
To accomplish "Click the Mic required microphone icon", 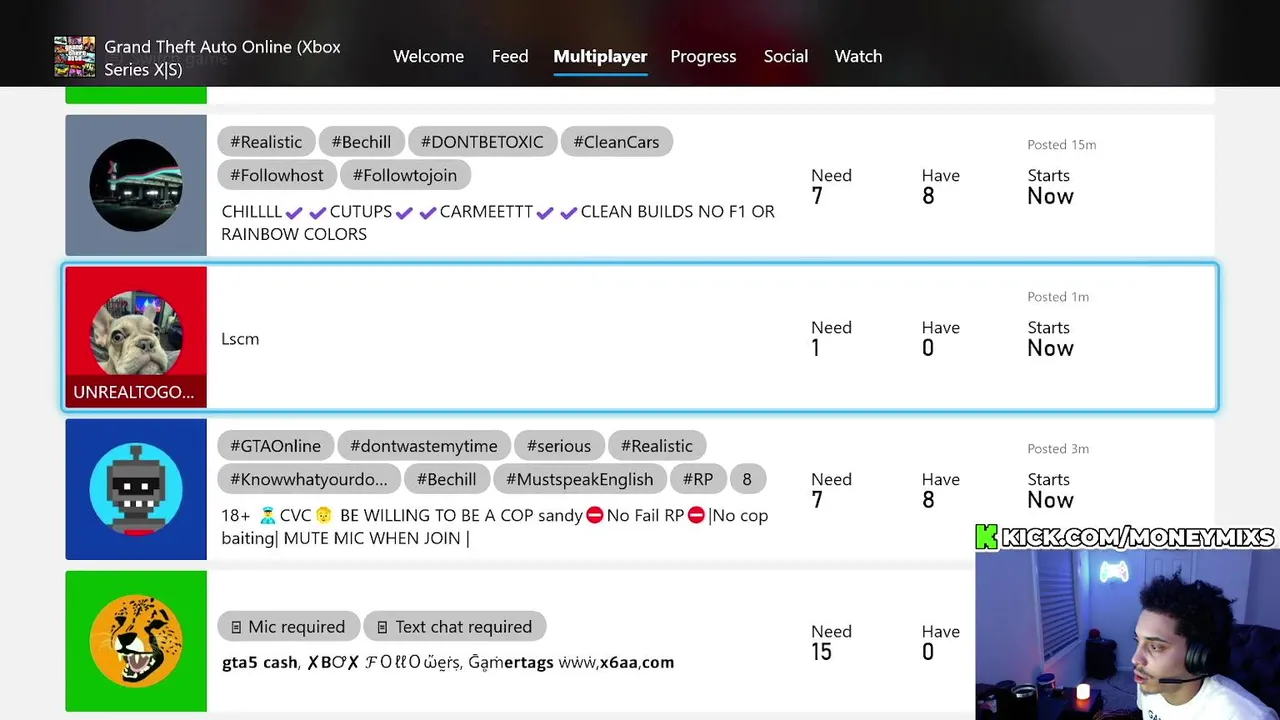I will click(236, 627).
